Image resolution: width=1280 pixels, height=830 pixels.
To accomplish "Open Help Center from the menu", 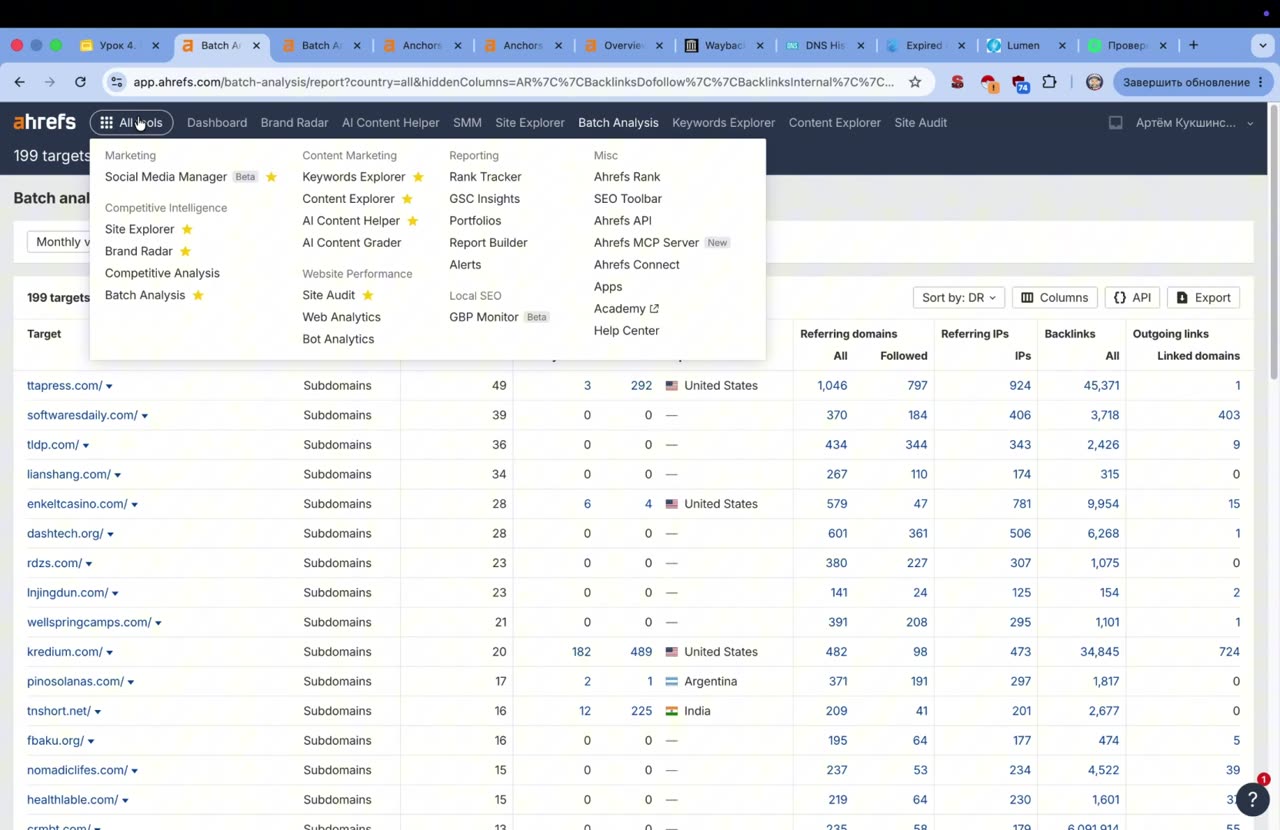I will click(x=626, y=331).
